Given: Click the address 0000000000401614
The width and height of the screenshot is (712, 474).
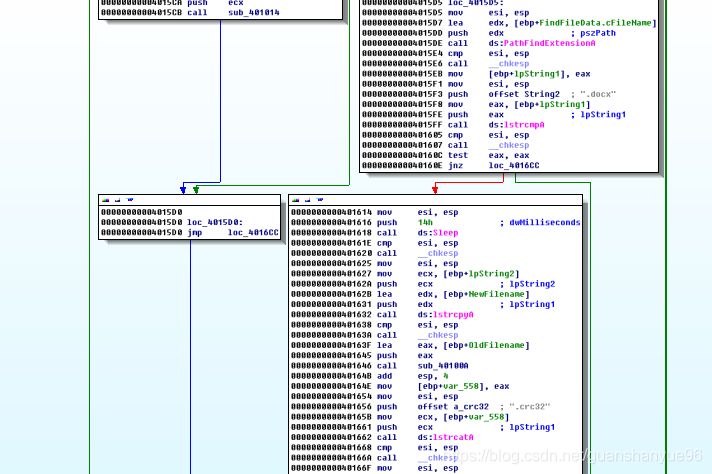Looking at the screenshot, I should tap(331, 212).
